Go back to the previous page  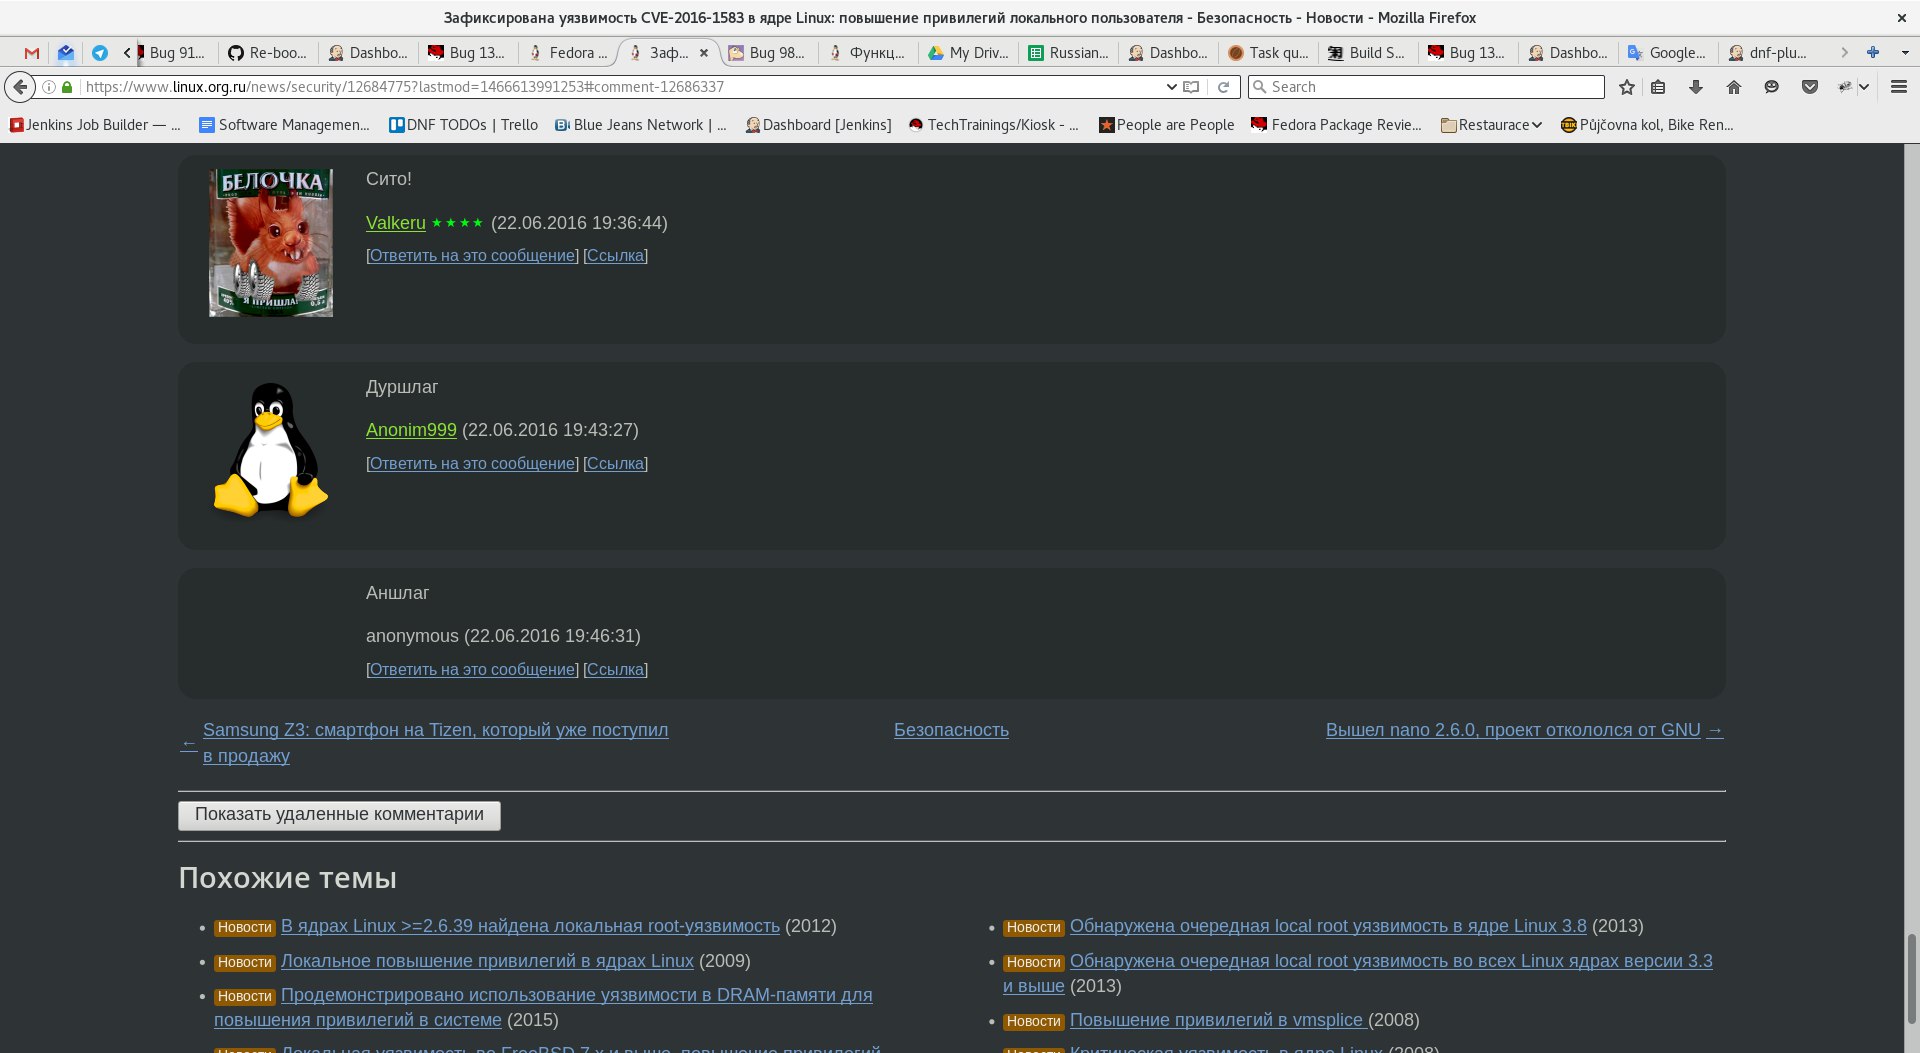point(20,87)
